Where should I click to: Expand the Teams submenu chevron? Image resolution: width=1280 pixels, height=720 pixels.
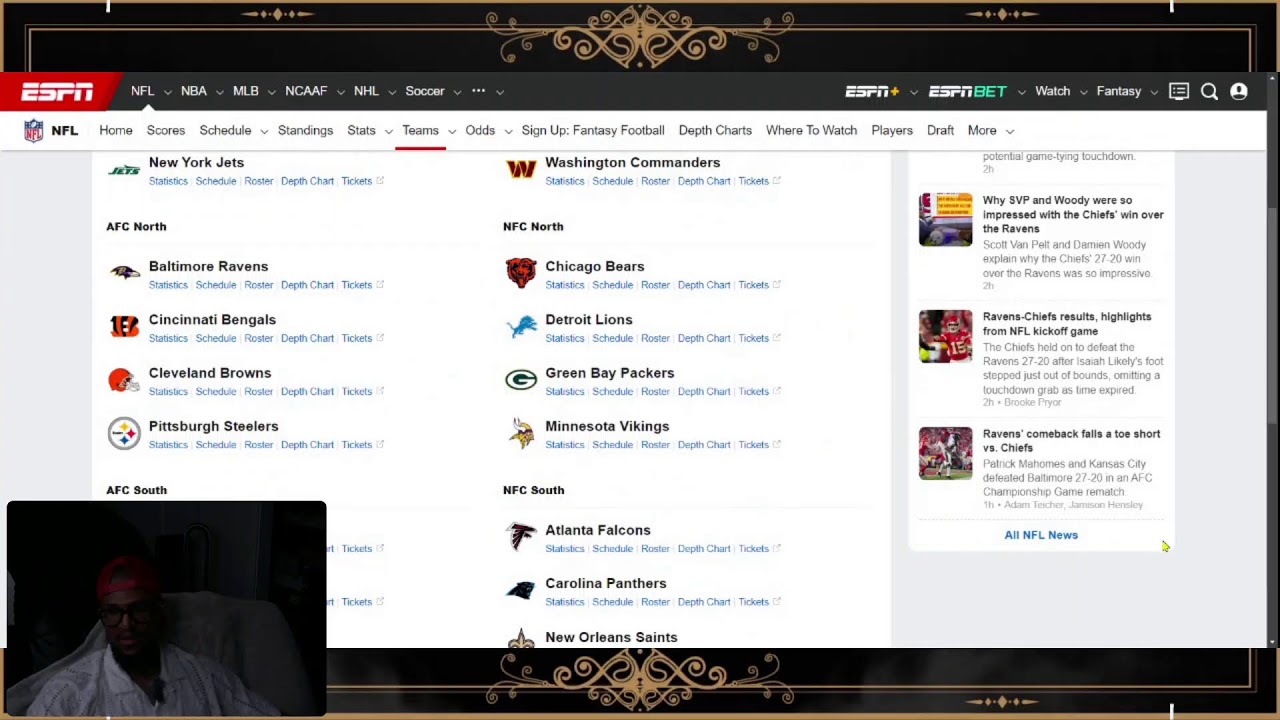click(x=452, y=131)
